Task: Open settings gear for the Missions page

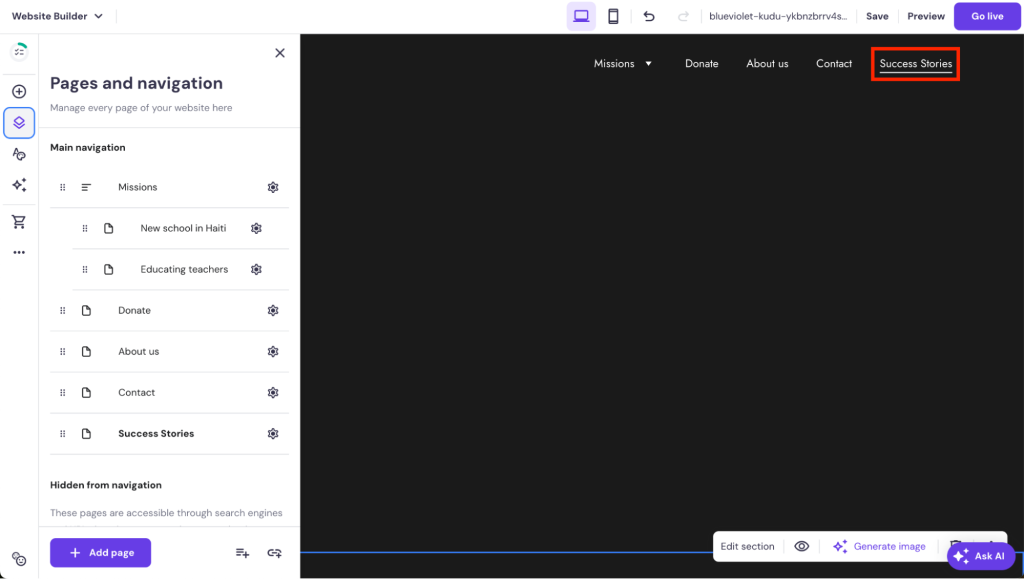Action: 272,187
